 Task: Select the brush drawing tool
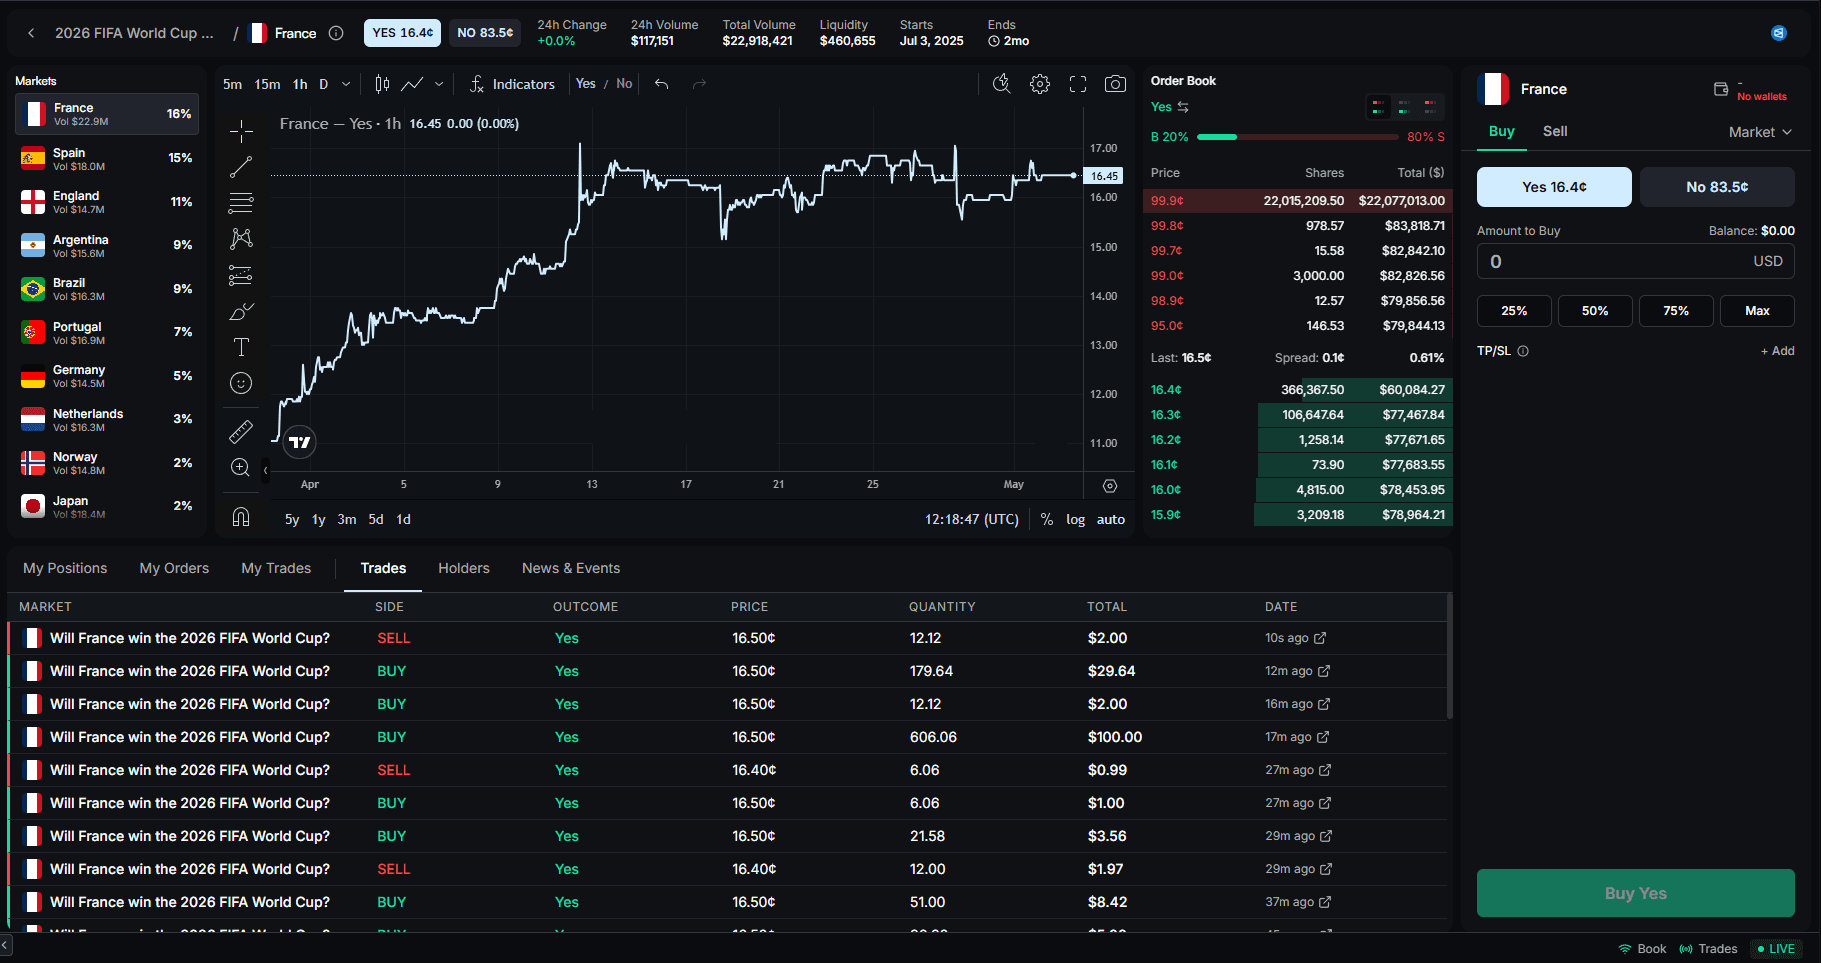241,311
